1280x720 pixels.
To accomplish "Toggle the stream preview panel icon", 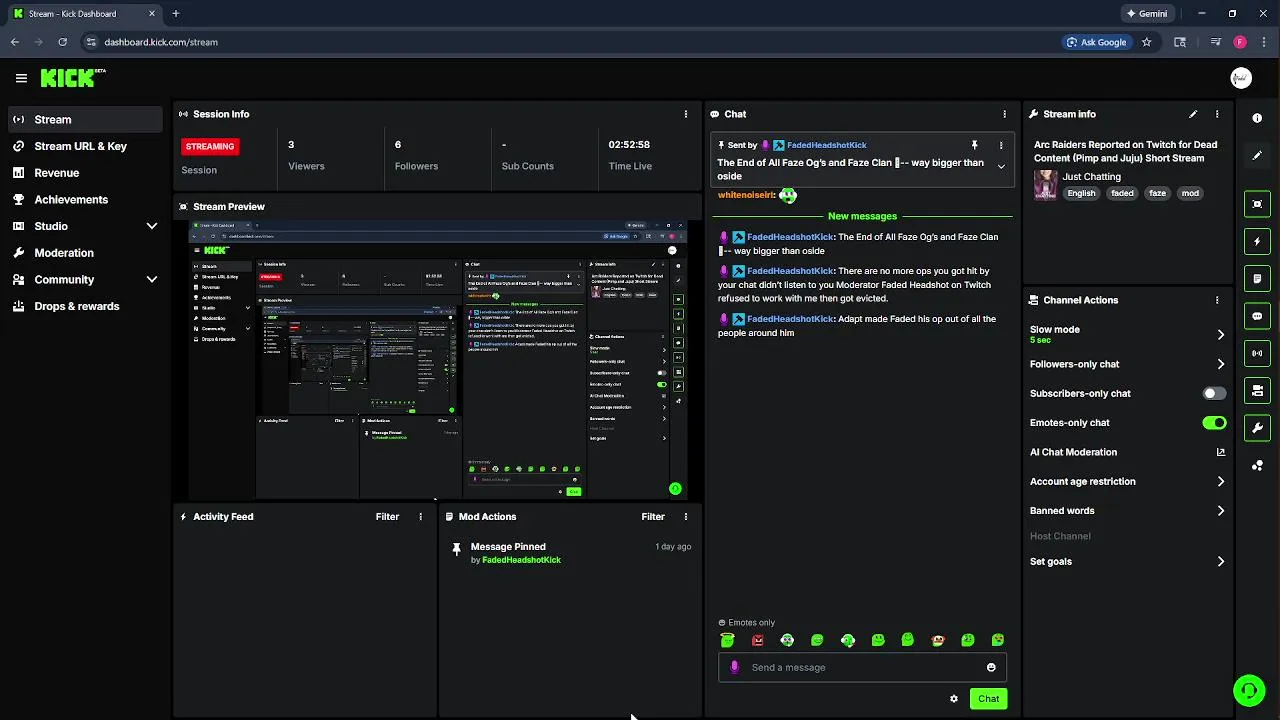I will click(x=1257, y=204).
